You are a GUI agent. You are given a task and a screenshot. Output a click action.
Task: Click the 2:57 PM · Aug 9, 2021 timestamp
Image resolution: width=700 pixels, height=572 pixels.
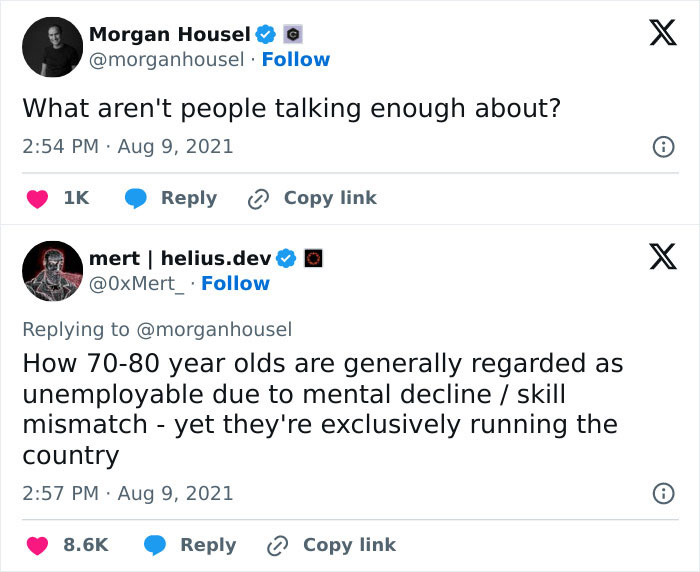(x=127, y=493)
